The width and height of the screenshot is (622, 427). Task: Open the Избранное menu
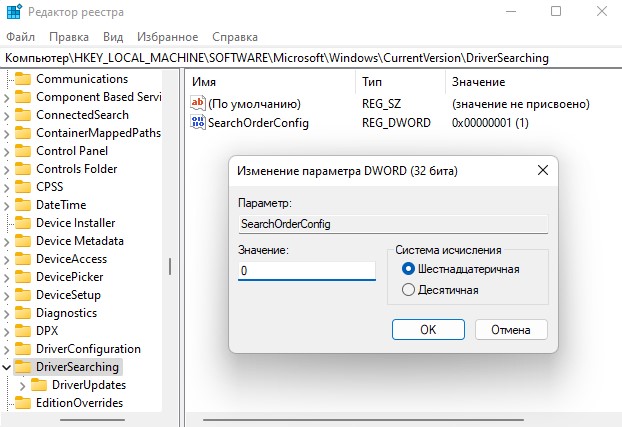pyautogui.click(x=167, y=37)
